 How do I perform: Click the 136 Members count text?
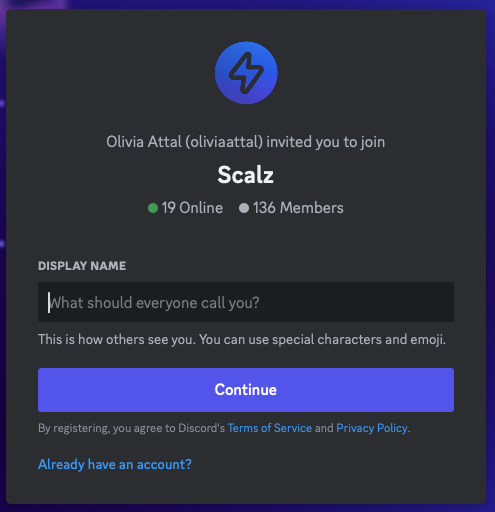pos(298,208)
